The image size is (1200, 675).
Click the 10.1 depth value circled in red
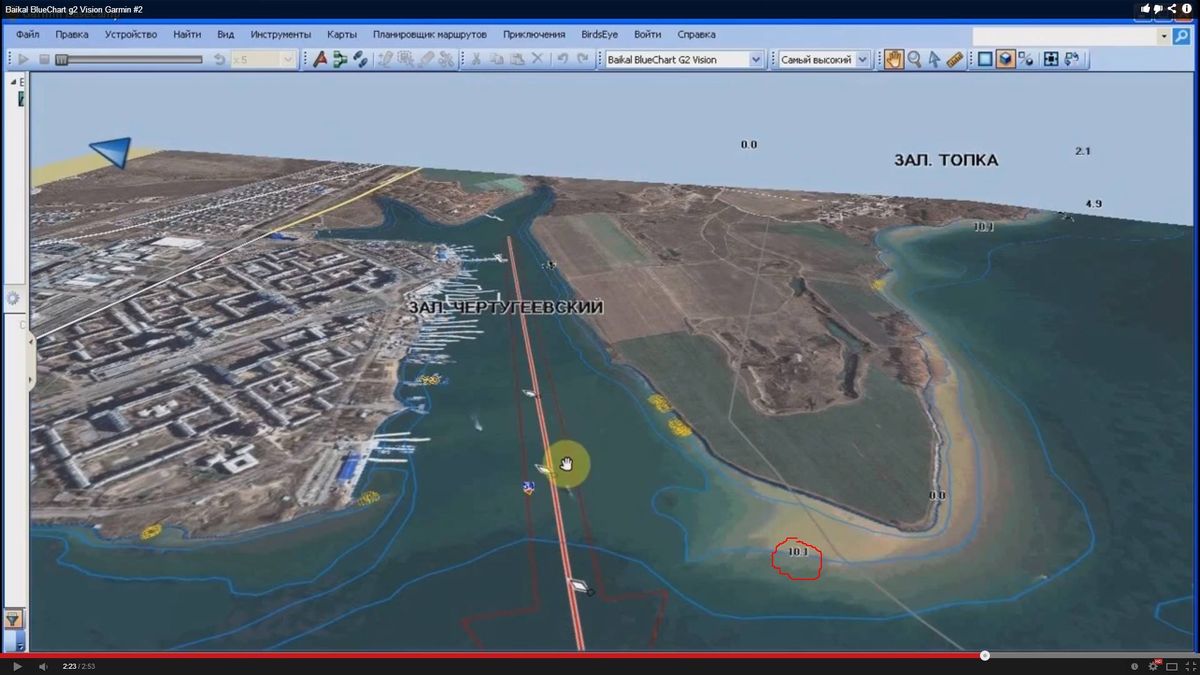tap(797, 552)
